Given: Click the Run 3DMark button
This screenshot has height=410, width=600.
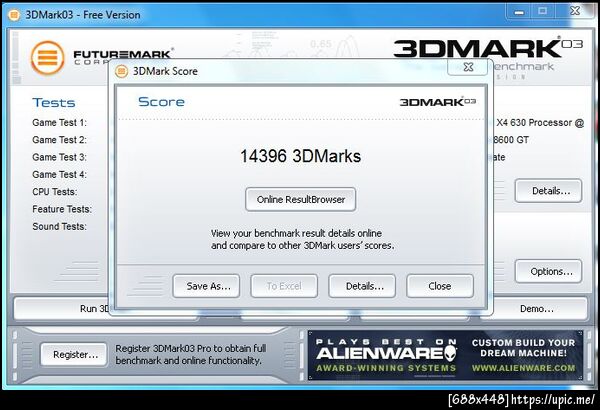Looking at the screenshot, I should (x=62, y=309).
